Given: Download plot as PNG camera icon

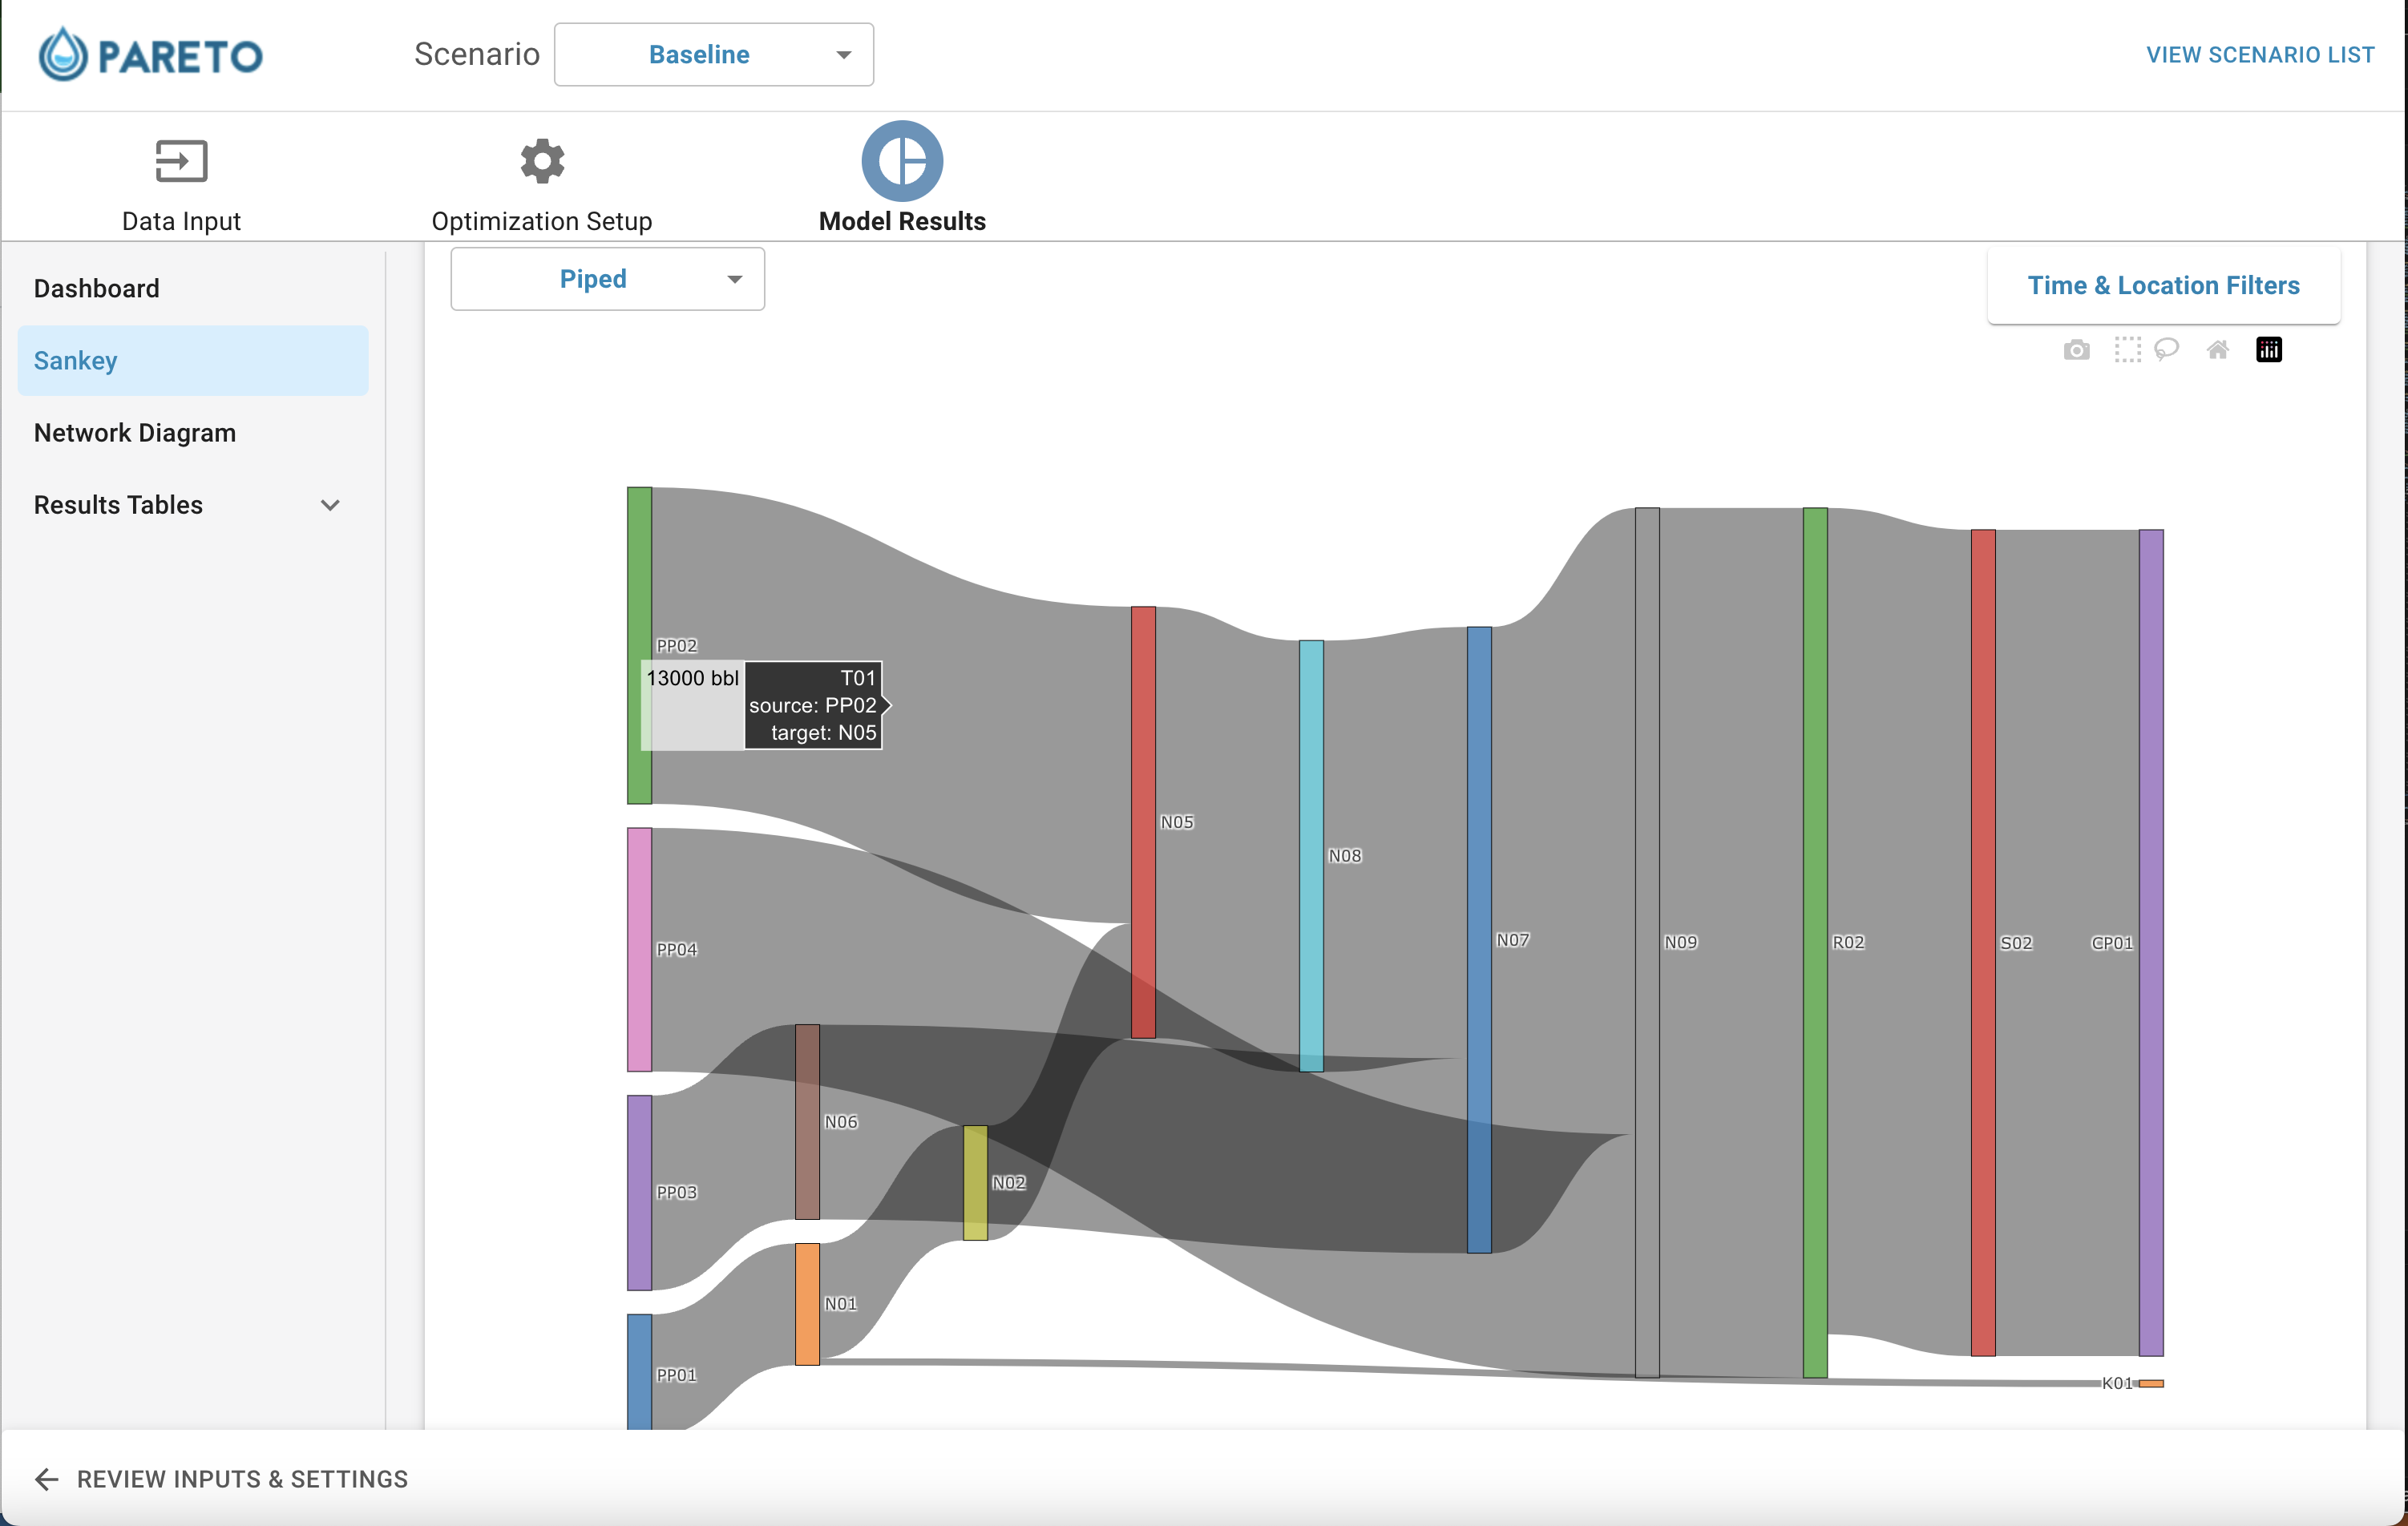Looking at the screenshot, I should pyautogui.click(x=2076, y=350).
